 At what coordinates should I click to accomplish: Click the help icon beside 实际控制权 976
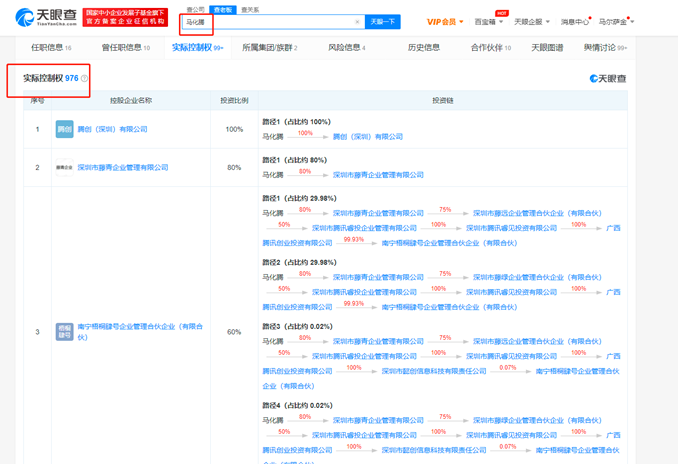(84, 78)
